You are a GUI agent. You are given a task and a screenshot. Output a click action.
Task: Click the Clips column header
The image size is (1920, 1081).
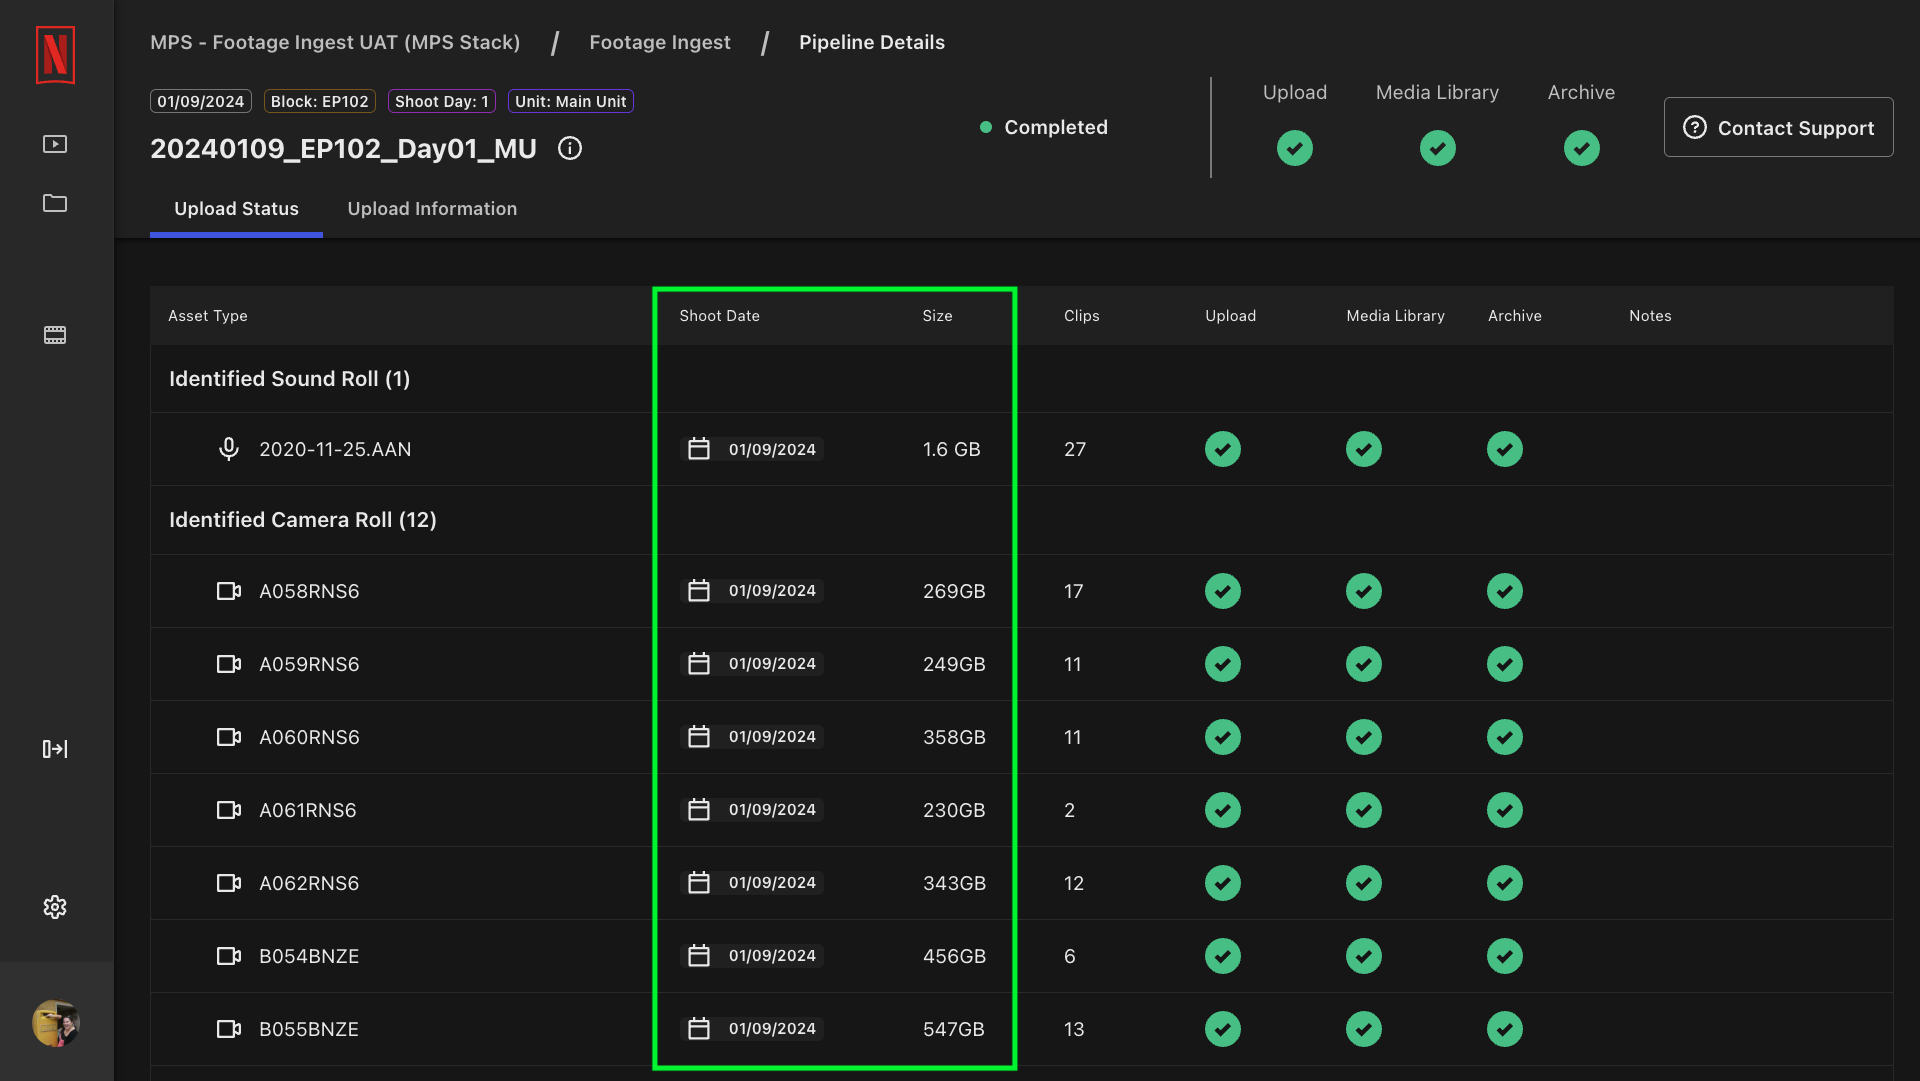(1082, 316)
